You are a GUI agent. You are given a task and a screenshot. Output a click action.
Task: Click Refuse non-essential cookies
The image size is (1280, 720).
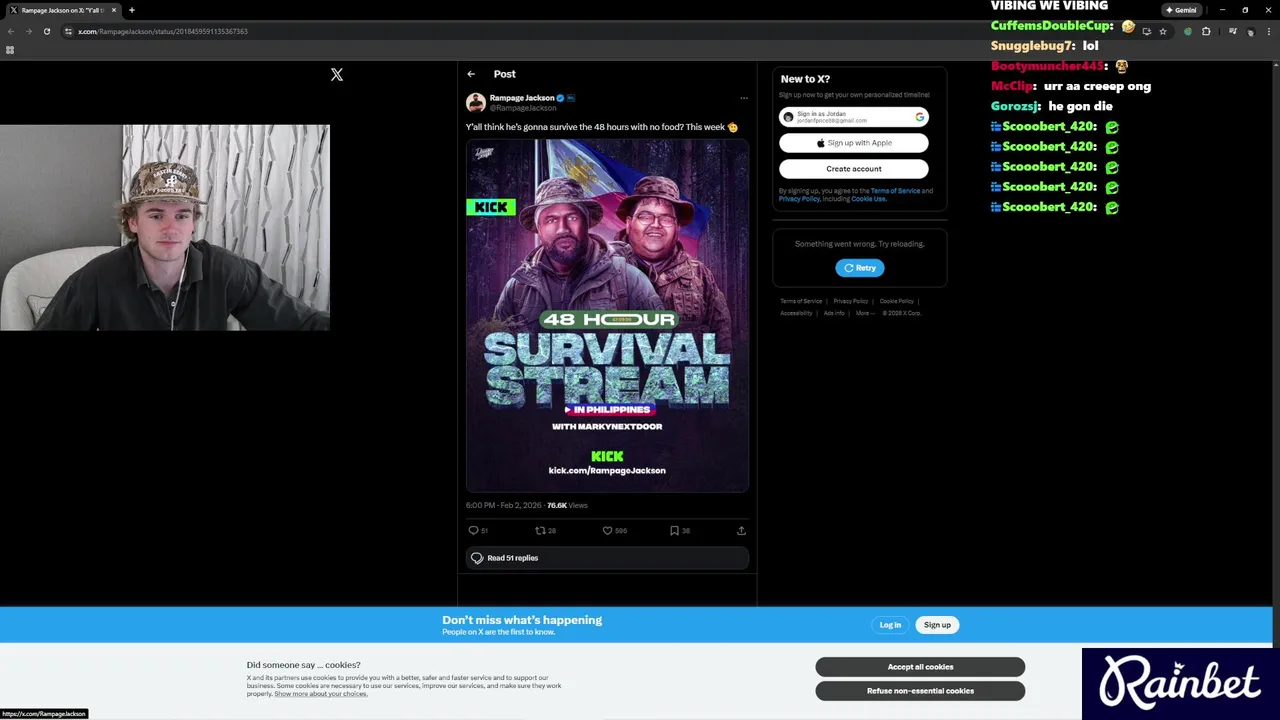920,691
